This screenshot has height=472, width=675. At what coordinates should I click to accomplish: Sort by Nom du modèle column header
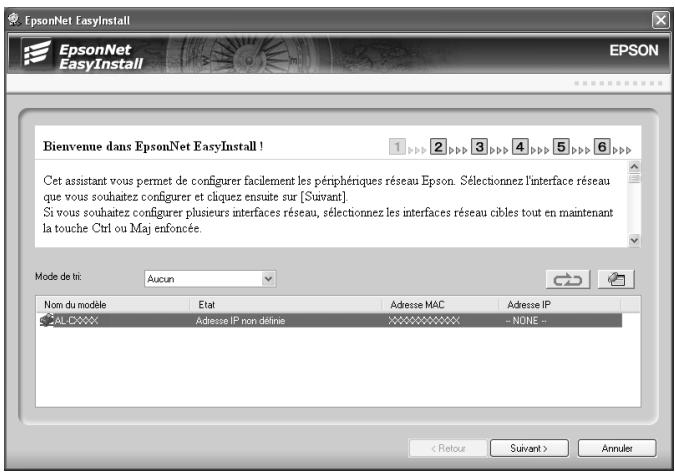(113, 304)
